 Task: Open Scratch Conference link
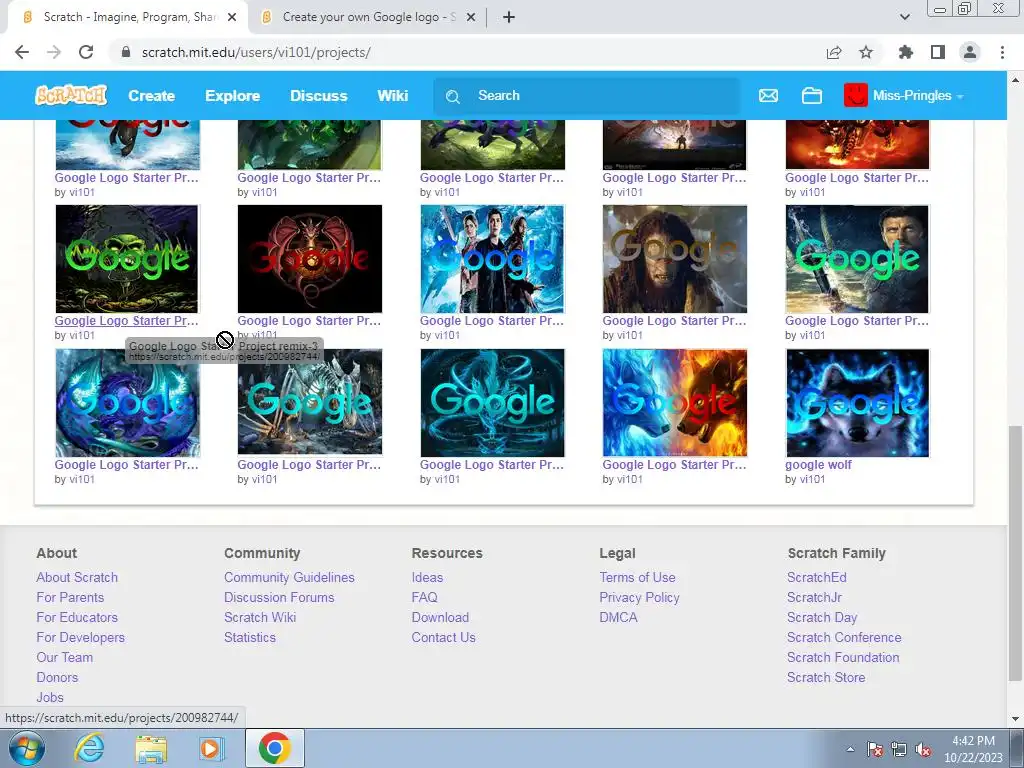pyautogui.click(x=844, y=637)
